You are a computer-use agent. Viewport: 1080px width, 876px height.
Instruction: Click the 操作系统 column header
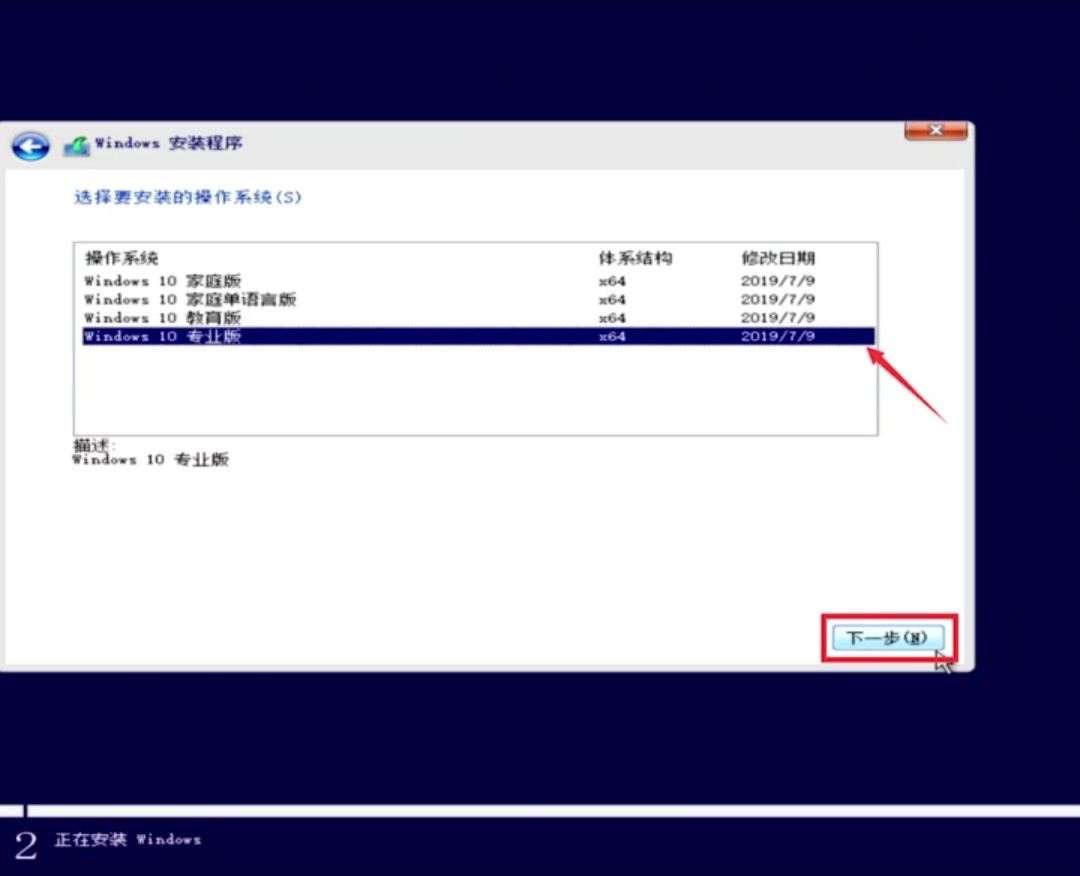122,258
